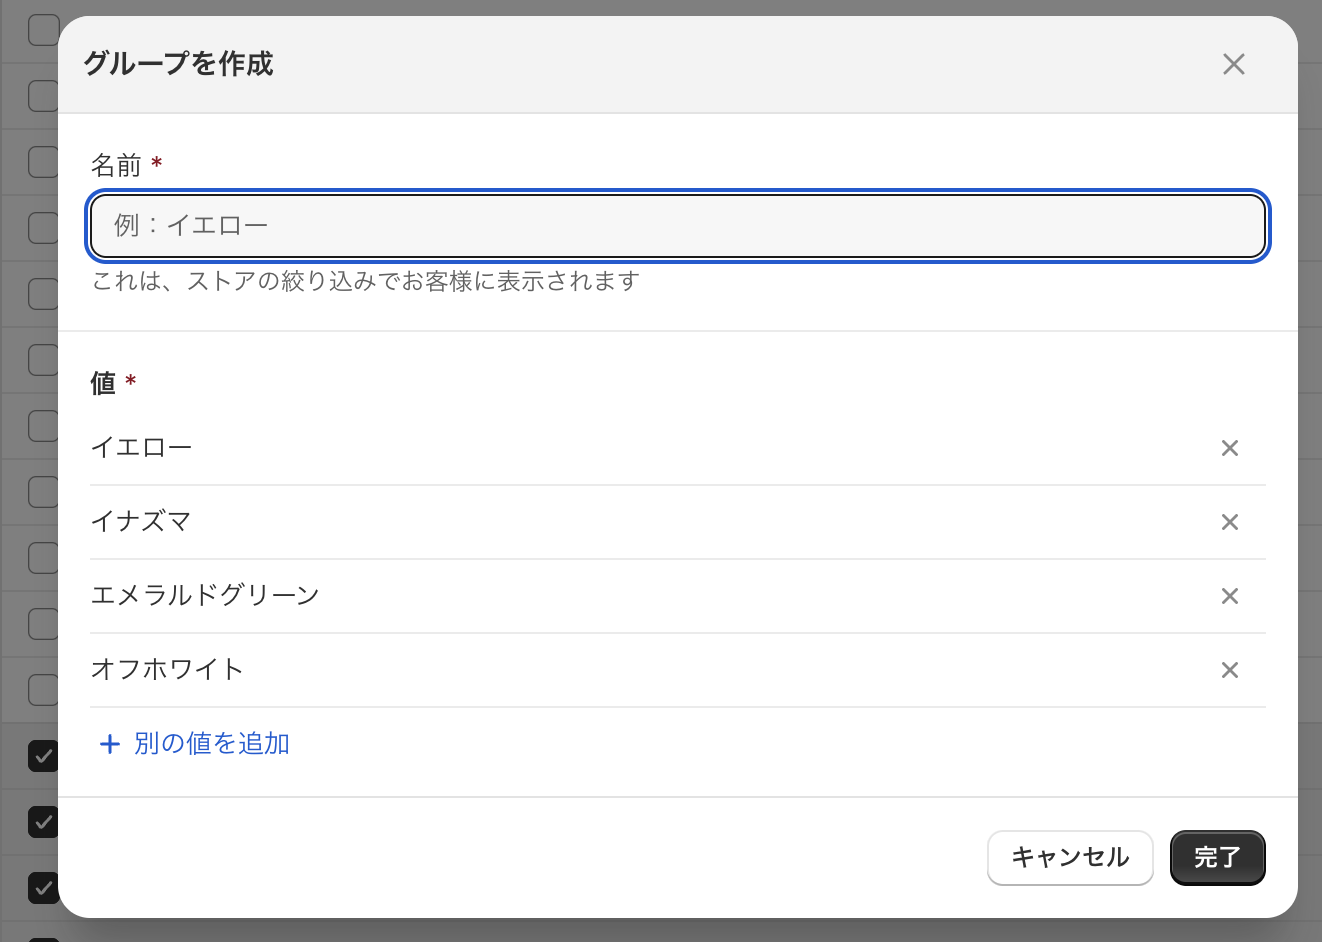
Task: Select the イエロー value row text
Action: point(141,447)
